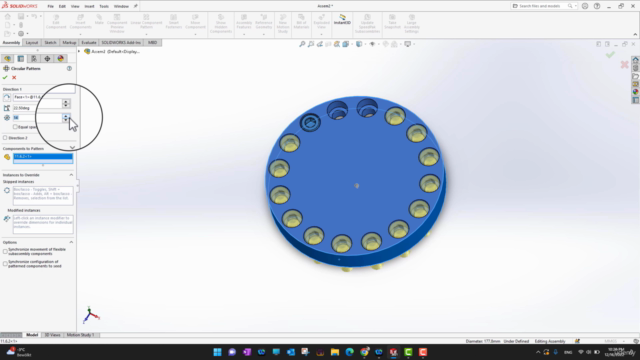Switch to the MBD tab
The width and height of the screenshot is (640, 360).
(153, 42)
